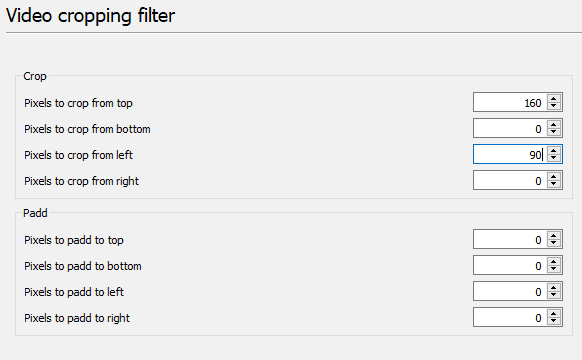Decrease pixels to crop from top
This screenshot has height=360, width=582.
(553, 106)
